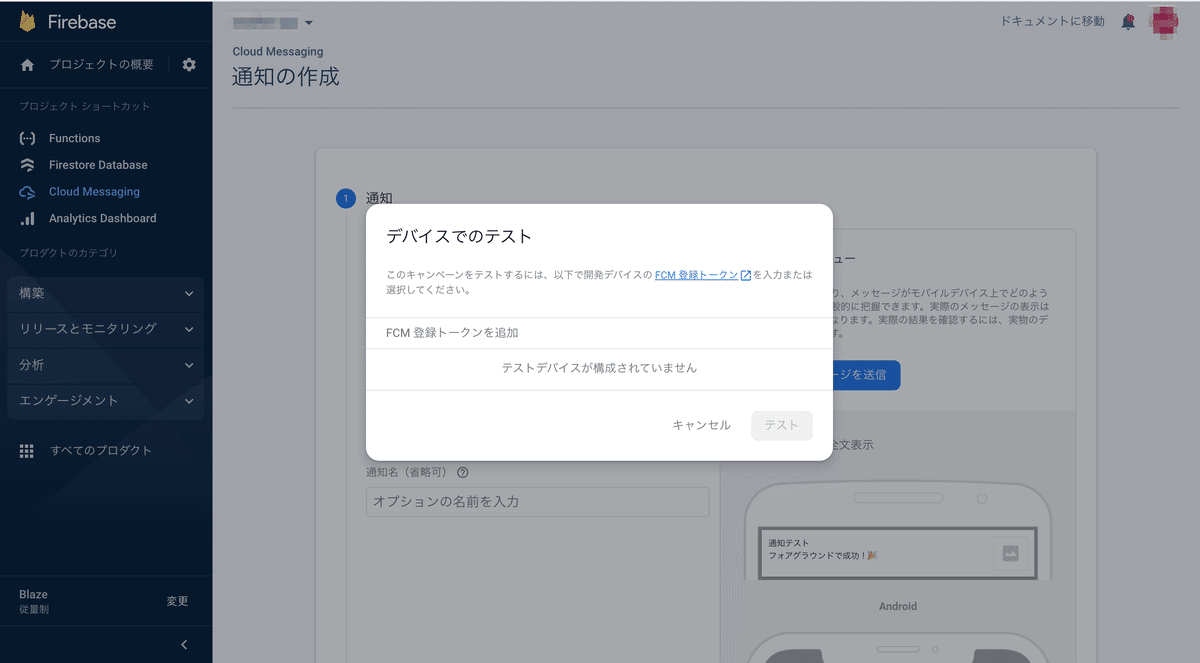This screenshot has height=663, width=1200.
Task: Open すべてのプロダクト in the sidebar
Action: [x=101, y=451]
